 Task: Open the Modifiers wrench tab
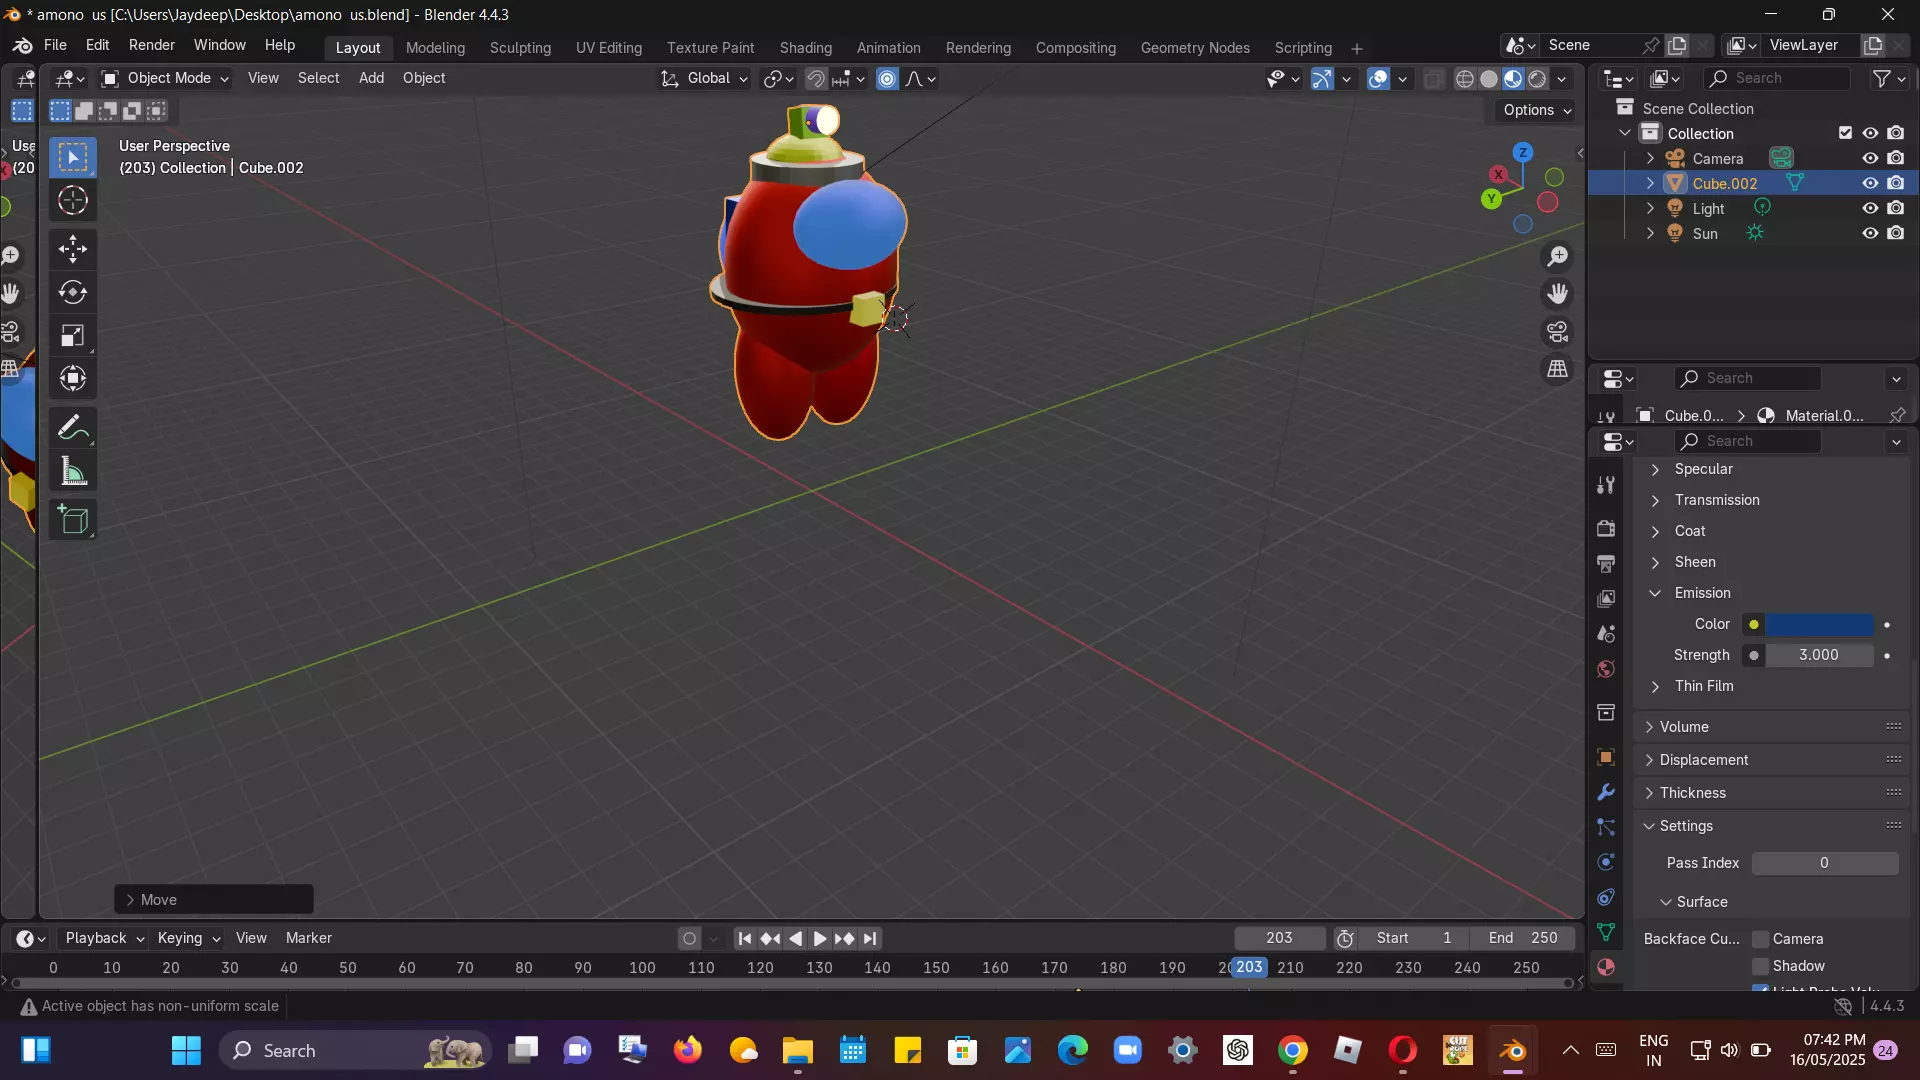tap(1606, 792)
